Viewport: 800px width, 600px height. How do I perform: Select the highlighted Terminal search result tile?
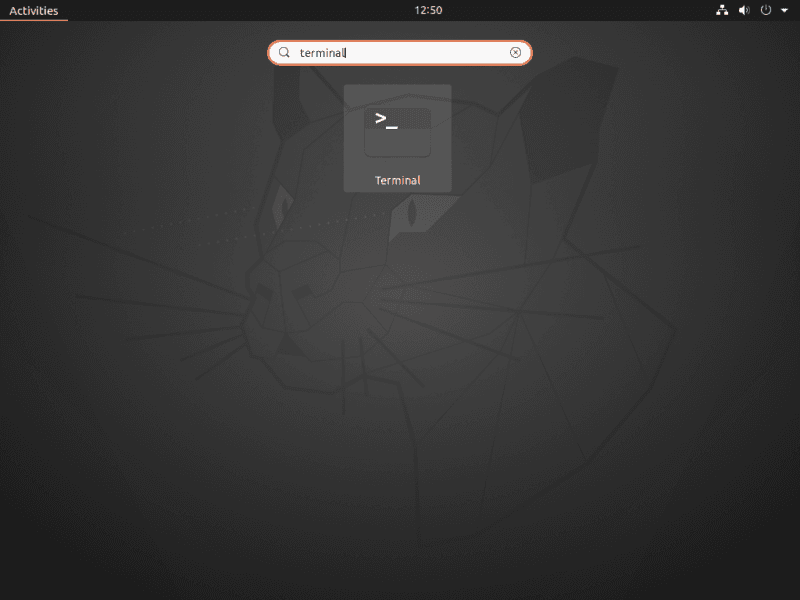[397, 138]
